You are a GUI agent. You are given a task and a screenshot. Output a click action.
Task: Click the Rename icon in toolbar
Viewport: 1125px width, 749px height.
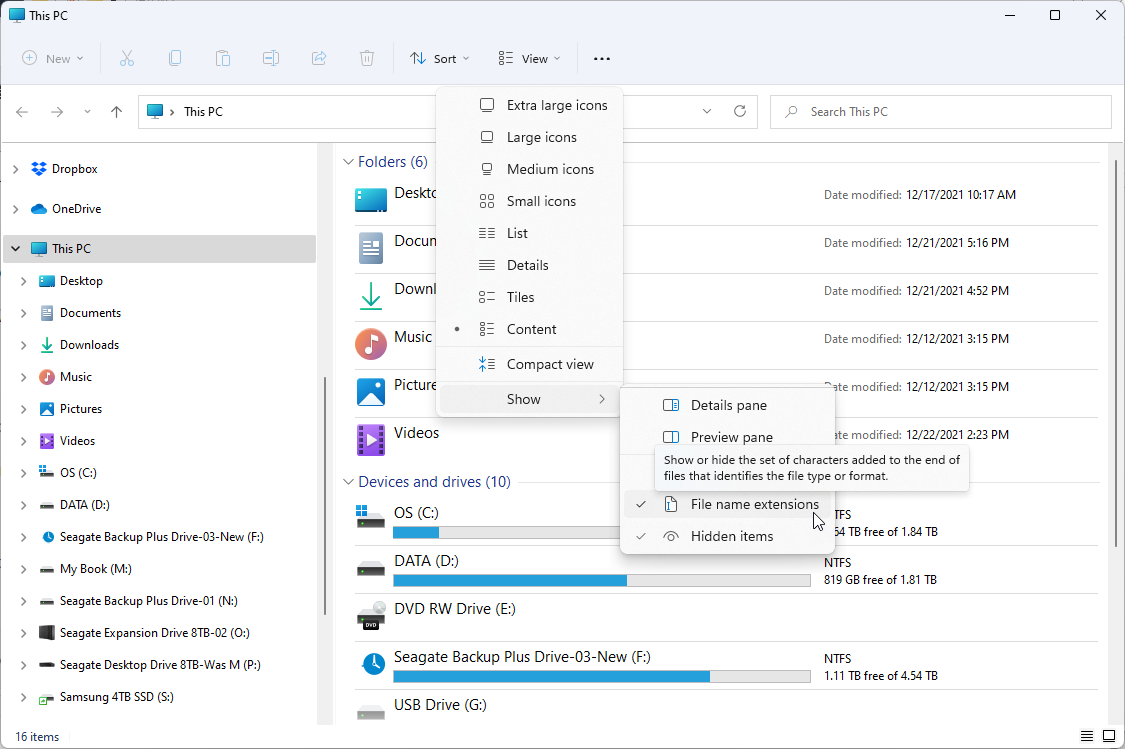271,59
